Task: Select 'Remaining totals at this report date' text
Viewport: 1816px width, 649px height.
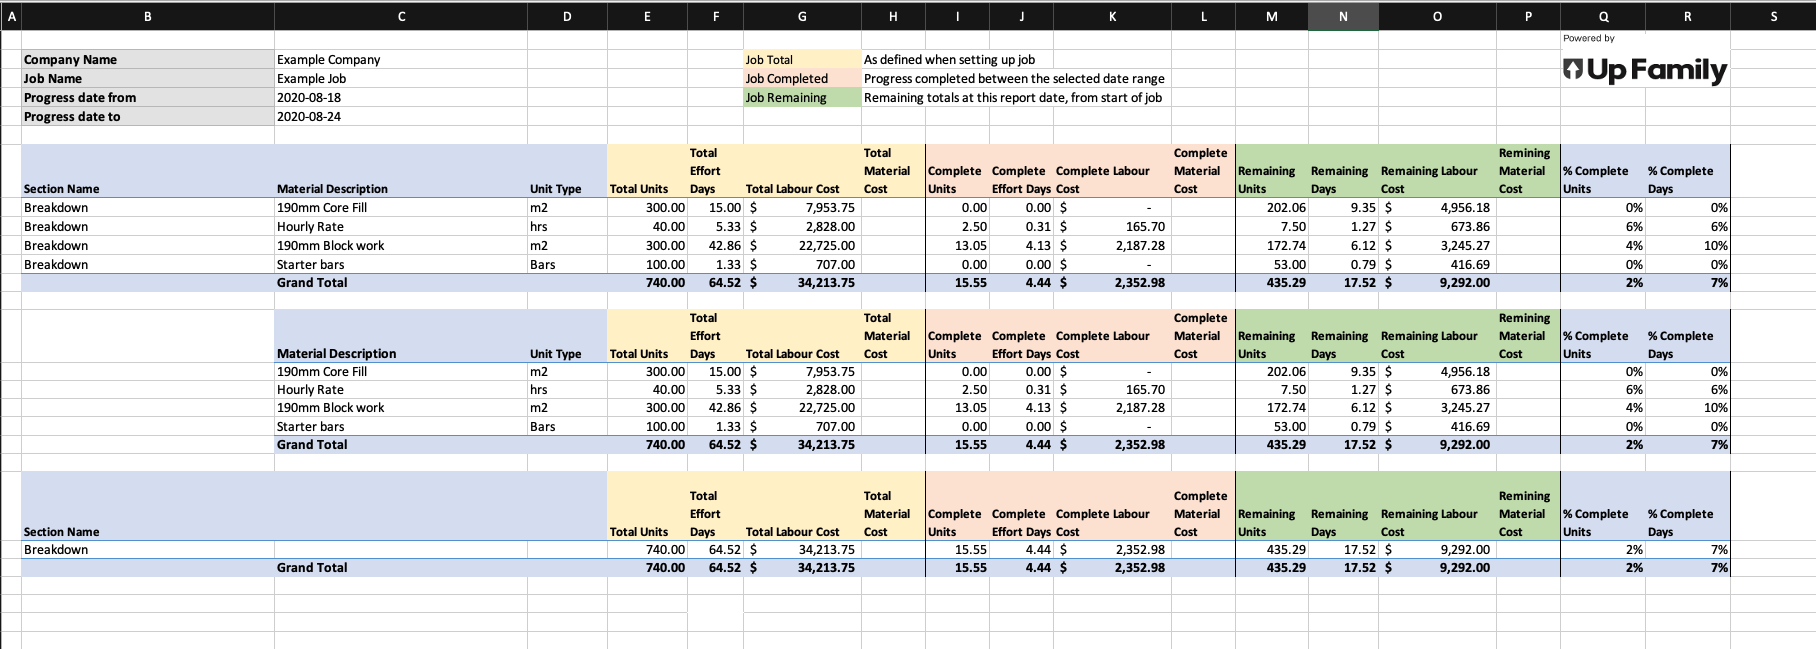Action: click(x=1013, y=98)
